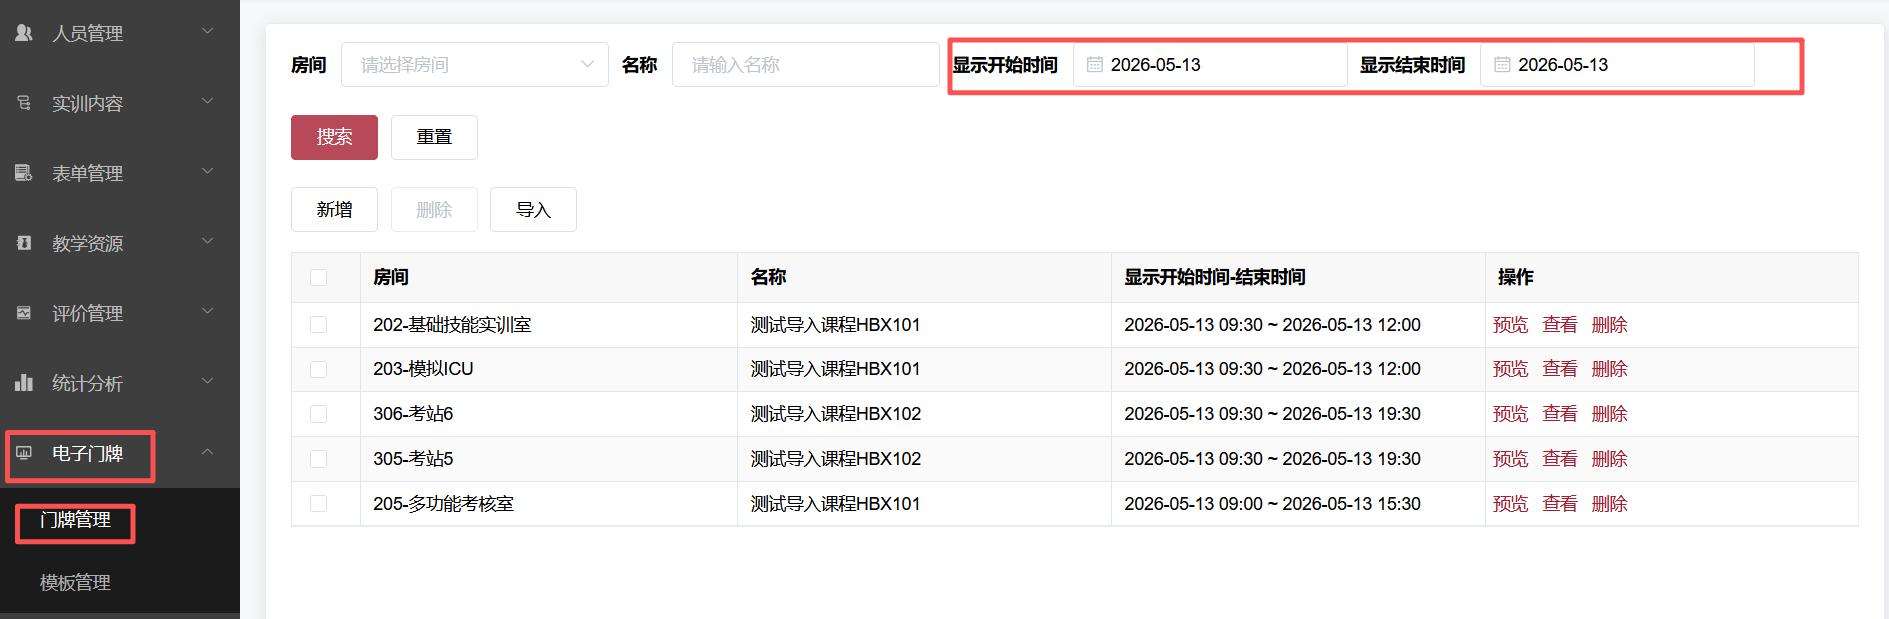Click the 实训内容 sidebar icon
The height and width of the screenshot is (619, 1889).
(x=24, y=103)
